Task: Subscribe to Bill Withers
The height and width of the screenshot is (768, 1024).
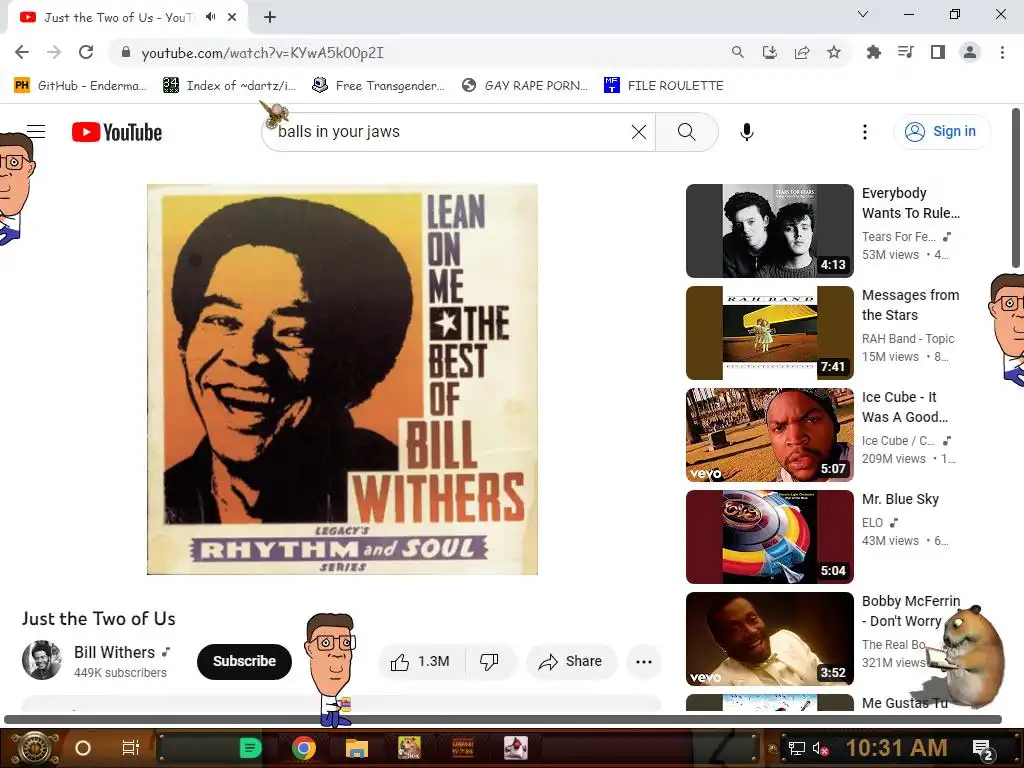Action: [244, 661]
